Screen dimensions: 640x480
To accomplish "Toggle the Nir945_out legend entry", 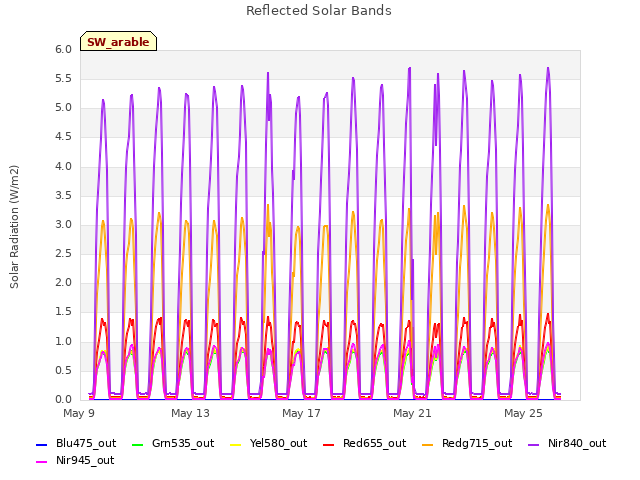I will pos(75,460).
